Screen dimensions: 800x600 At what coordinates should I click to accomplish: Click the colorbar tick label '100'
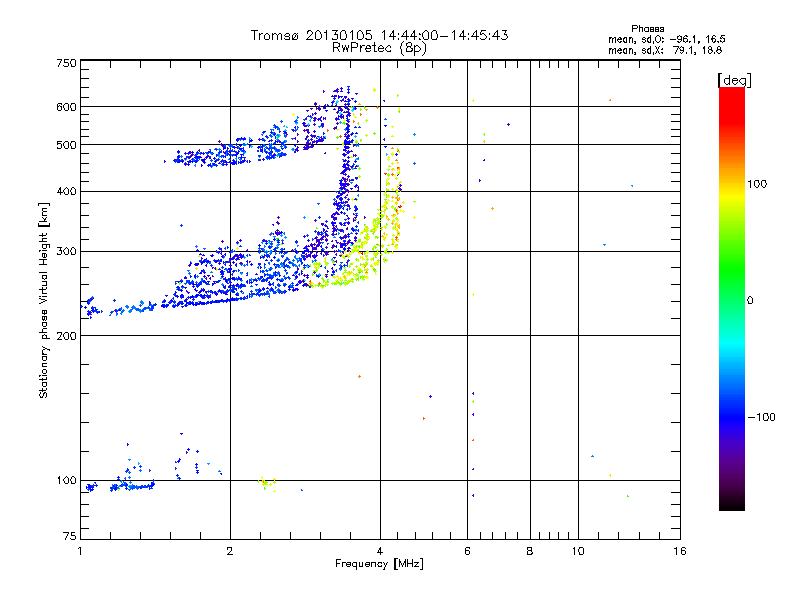(x=757, y=184)
